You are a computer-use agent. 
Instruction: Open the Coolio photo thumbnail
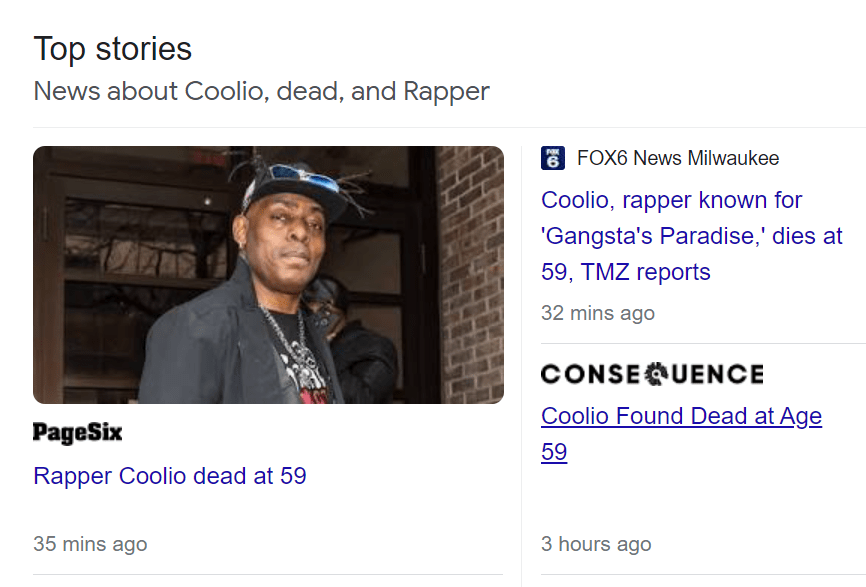tap(268, 275)
